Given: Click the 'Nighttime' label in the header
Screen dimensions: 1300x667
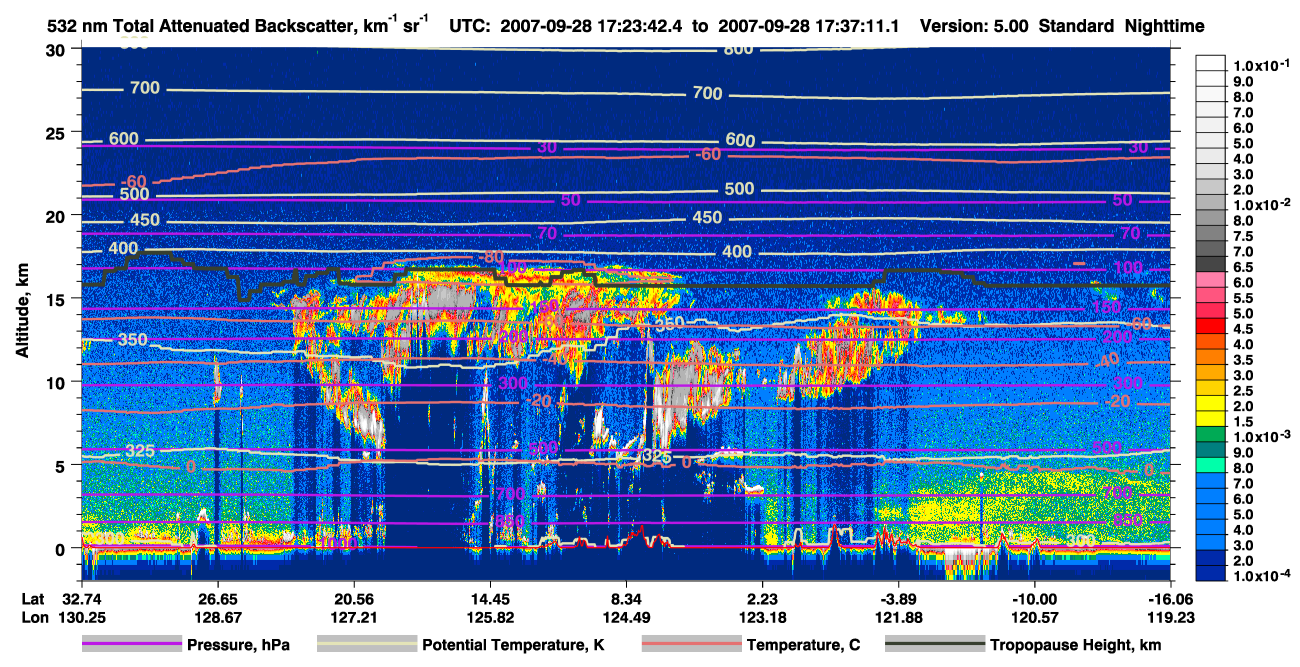Looking at the screenshot, I should coord(1165,26).
